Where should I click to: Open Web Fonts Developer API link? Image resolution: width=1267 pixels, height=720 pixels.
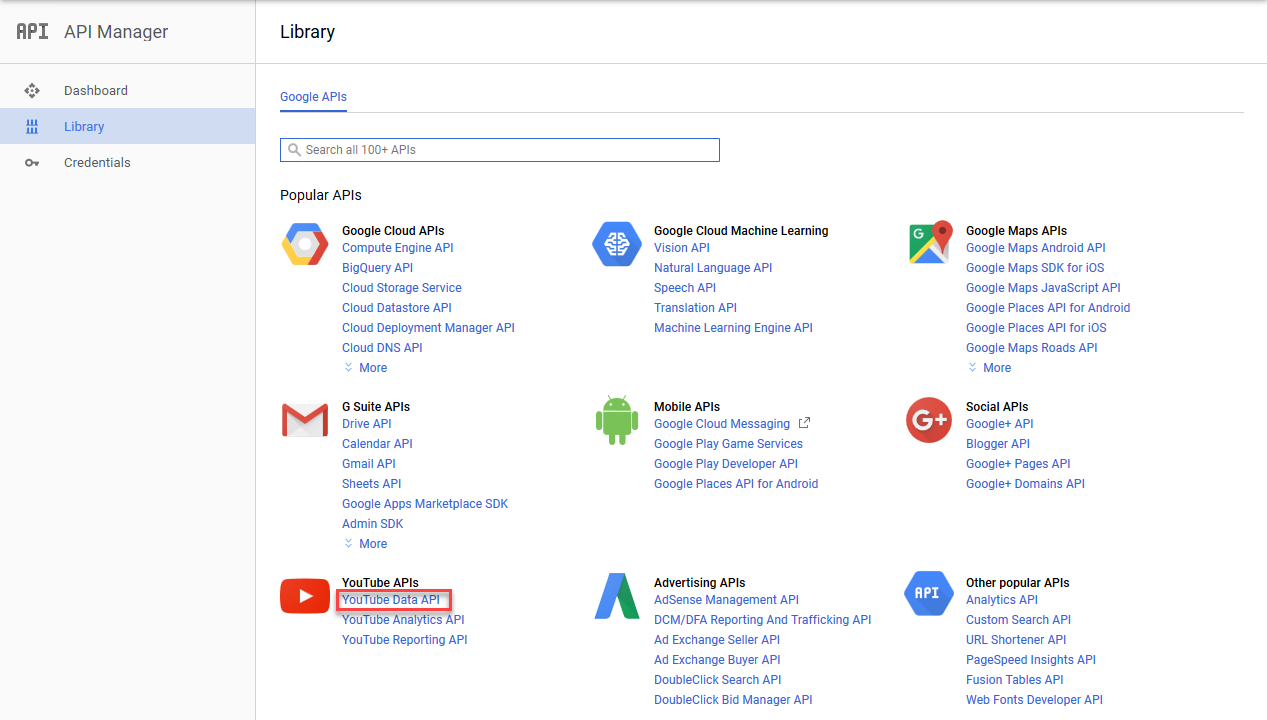coord(1034,700)
